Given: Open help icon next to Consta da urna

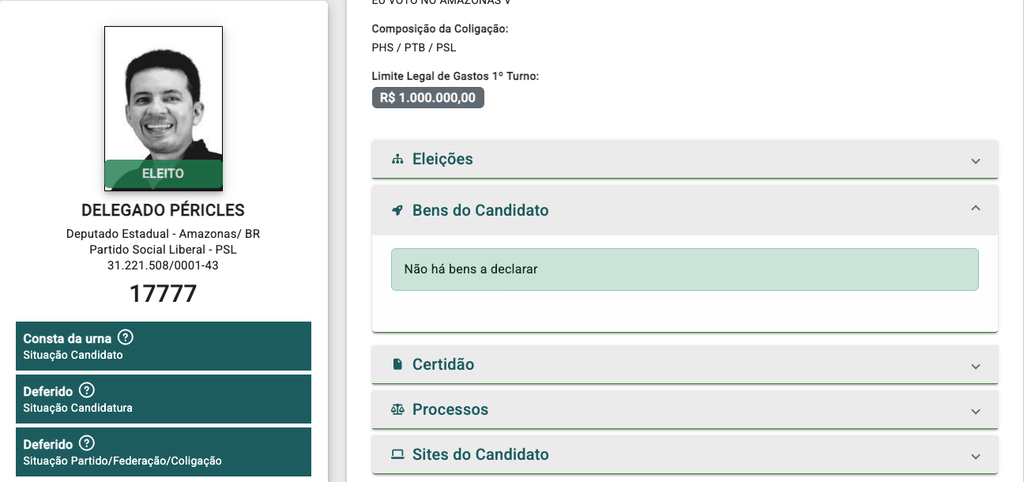Looking at the screenshot, I should 125,338.
